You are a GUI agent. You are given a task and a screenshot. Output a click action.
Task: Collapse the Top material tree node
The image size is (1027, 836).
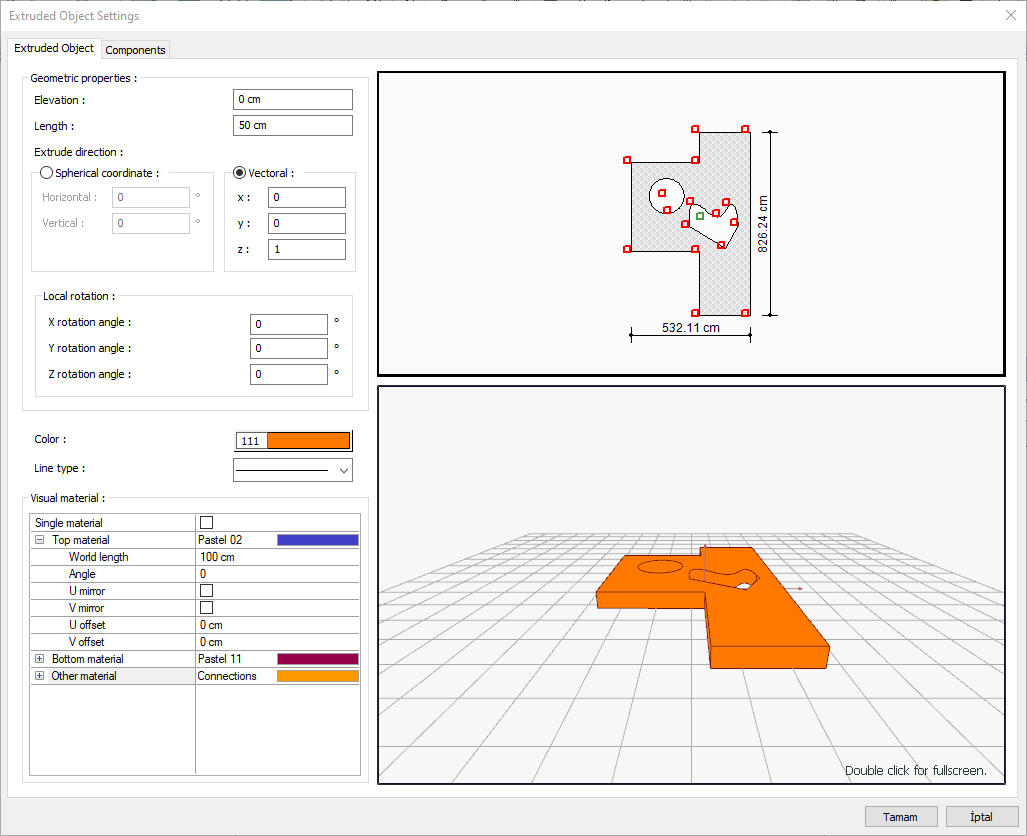(40, 540)
